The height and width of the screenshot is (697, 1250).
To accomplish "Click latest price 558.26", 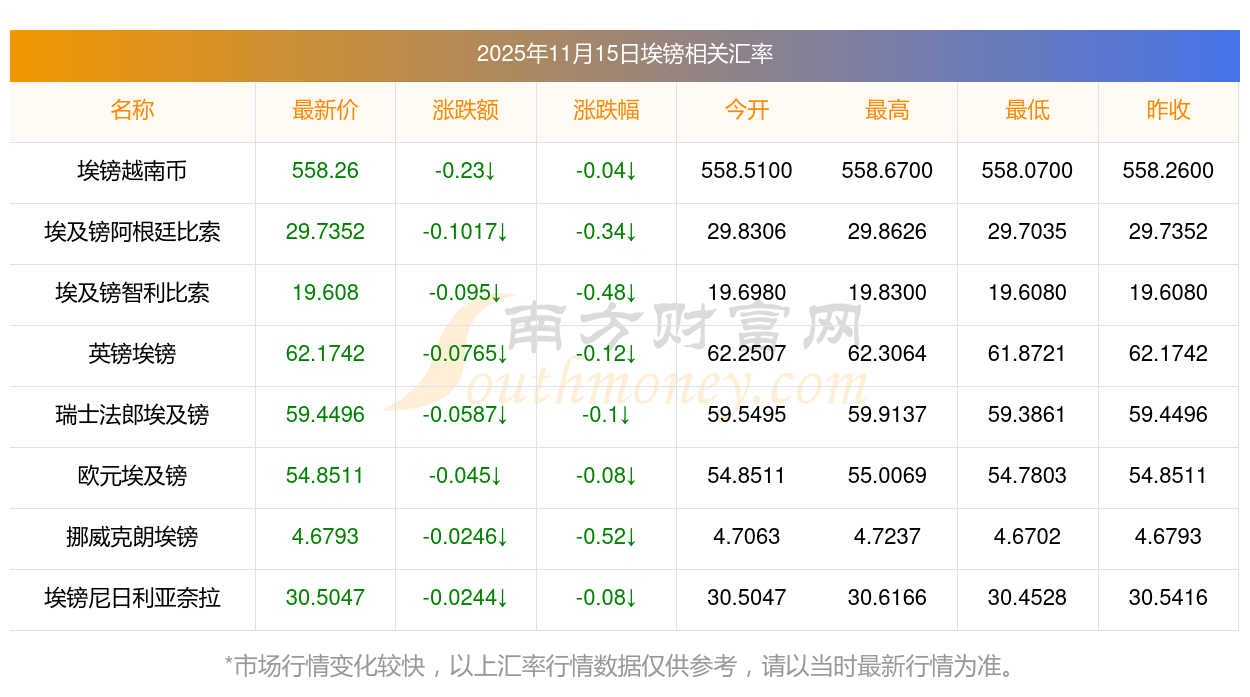I will (x=325, y=171).
